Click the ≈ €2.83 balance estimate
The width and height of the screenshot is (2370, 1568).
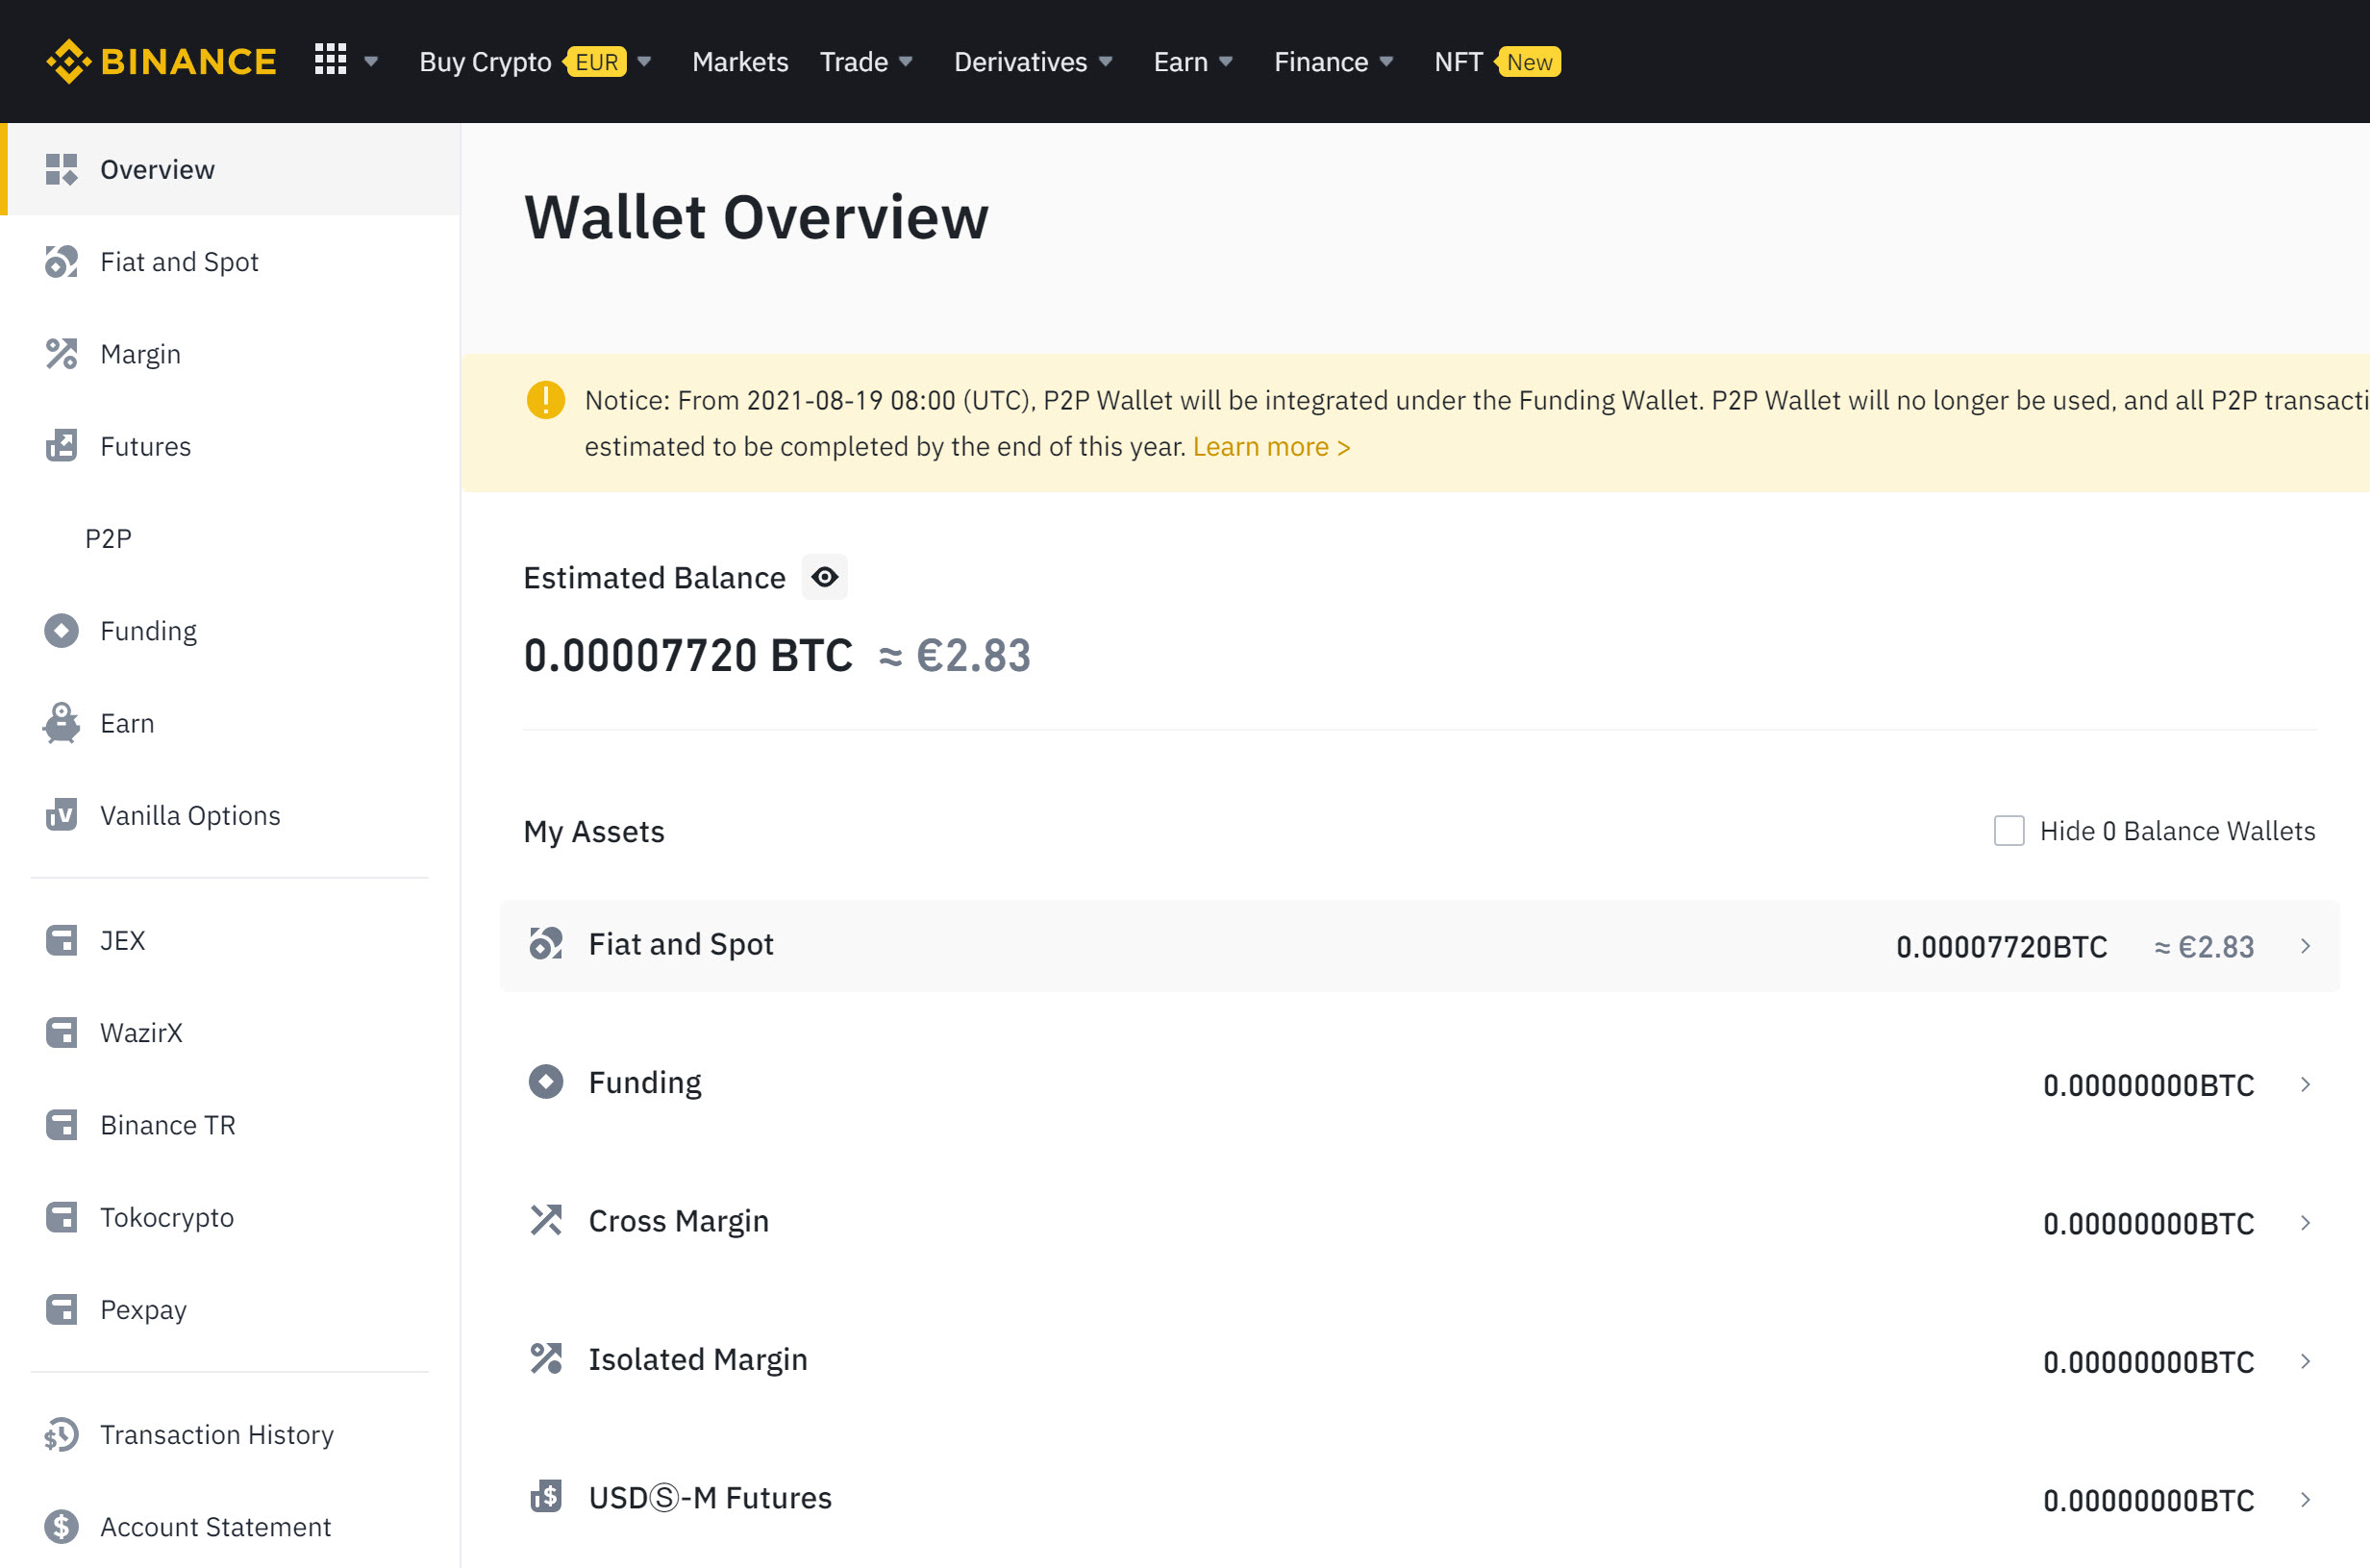tap(954, 655)
